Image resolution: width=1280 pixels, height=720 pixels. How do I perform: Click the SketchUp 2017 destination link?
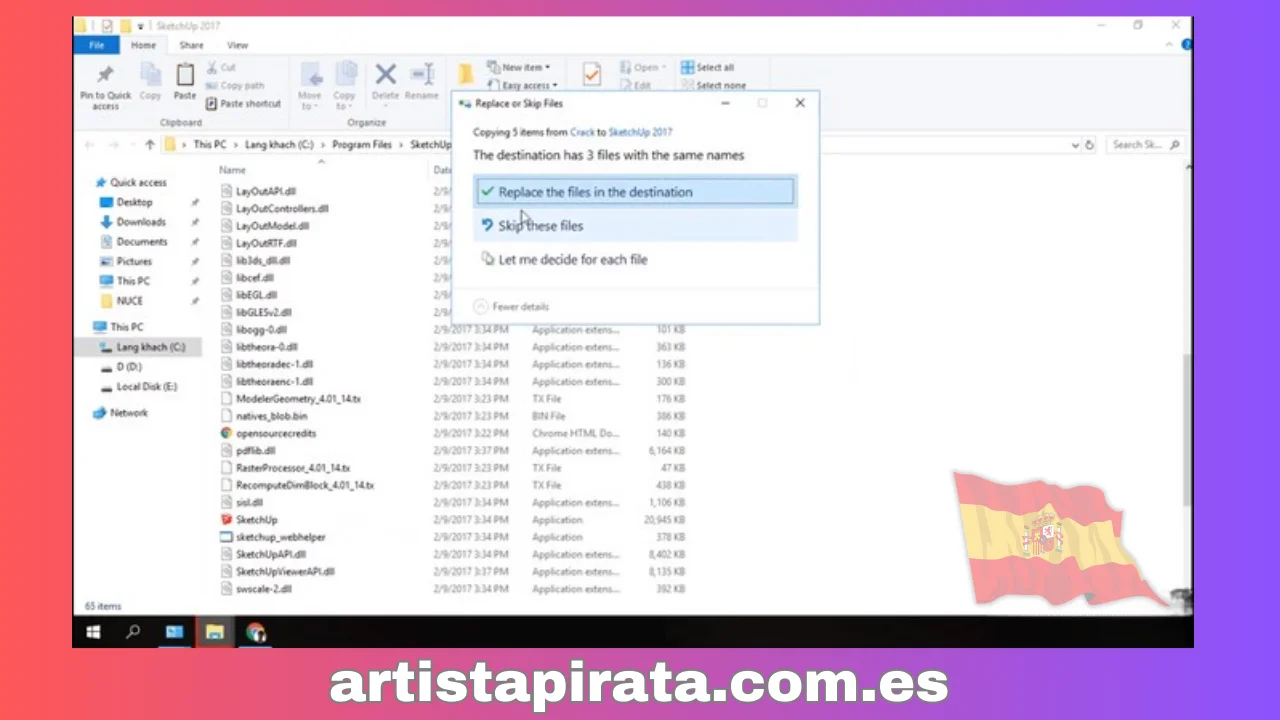640,132
